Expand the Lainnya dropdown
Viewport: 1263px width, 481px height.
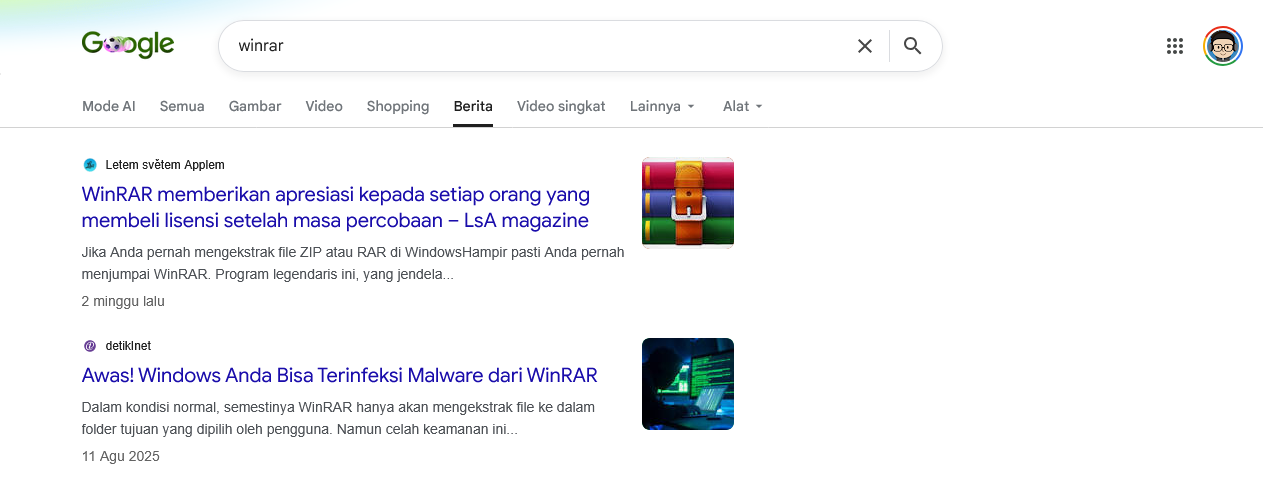click(x=663, y=106)
